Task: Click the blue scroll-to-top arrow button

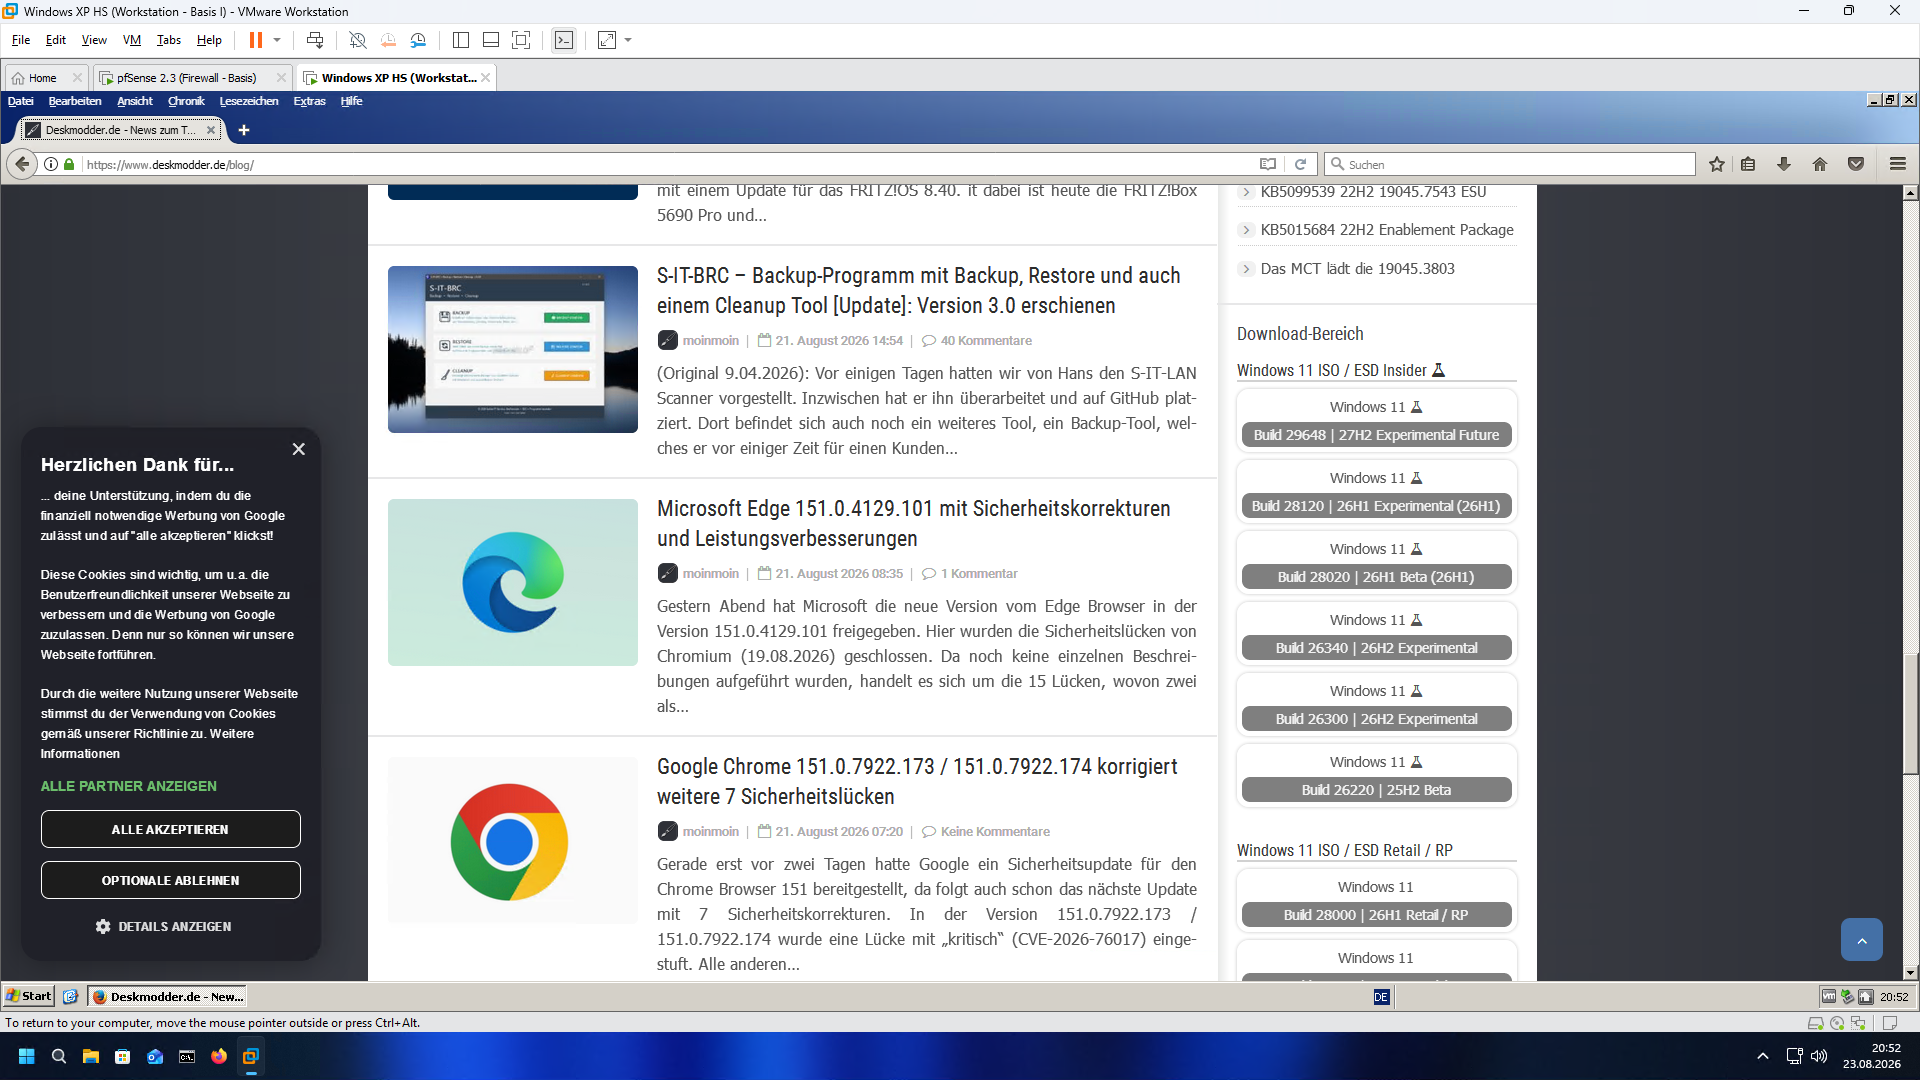Action: (x=1861, y=940)
